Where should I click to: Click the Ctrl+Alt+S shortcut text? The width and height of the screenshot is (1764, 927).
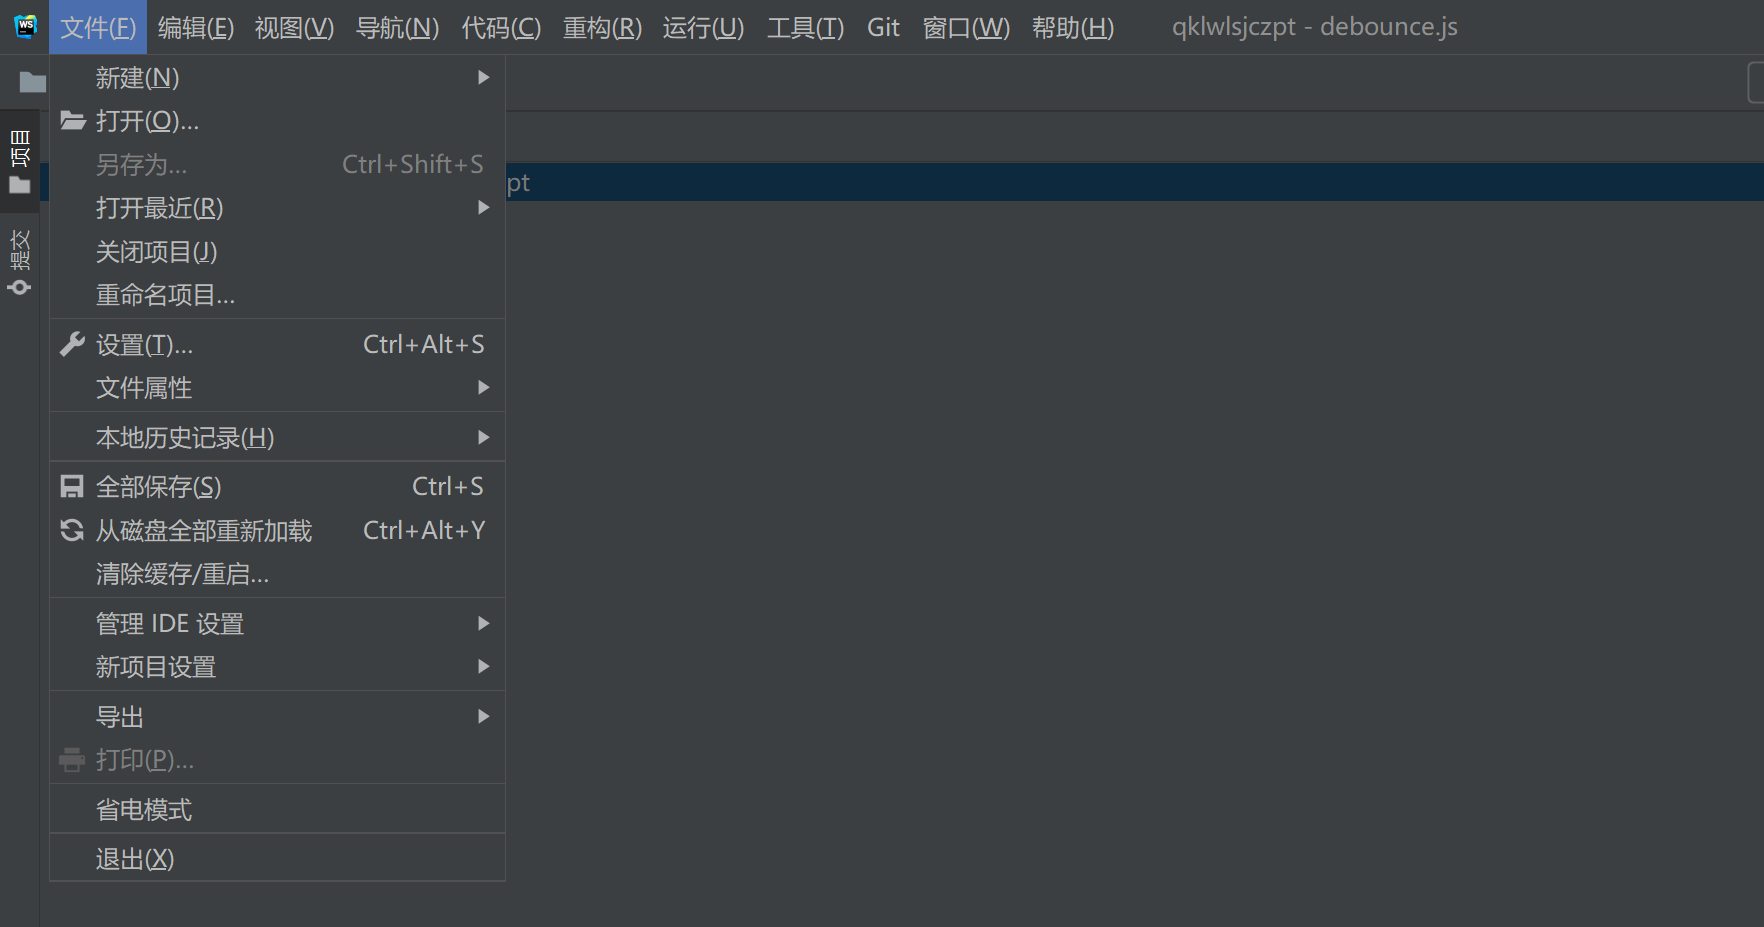coord(424,344)
